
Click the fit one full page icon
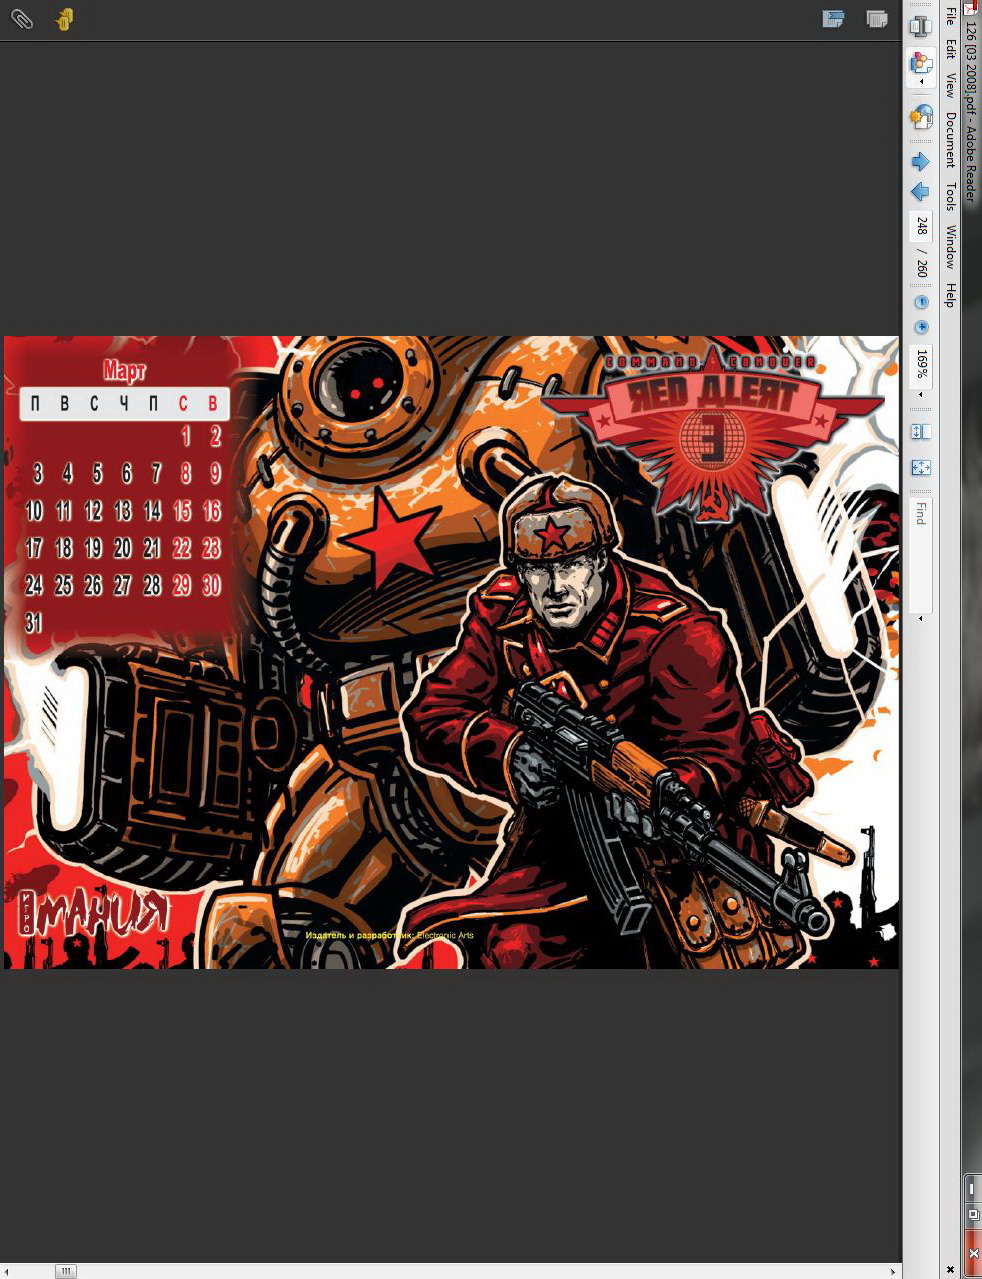[x=921, y=467]
